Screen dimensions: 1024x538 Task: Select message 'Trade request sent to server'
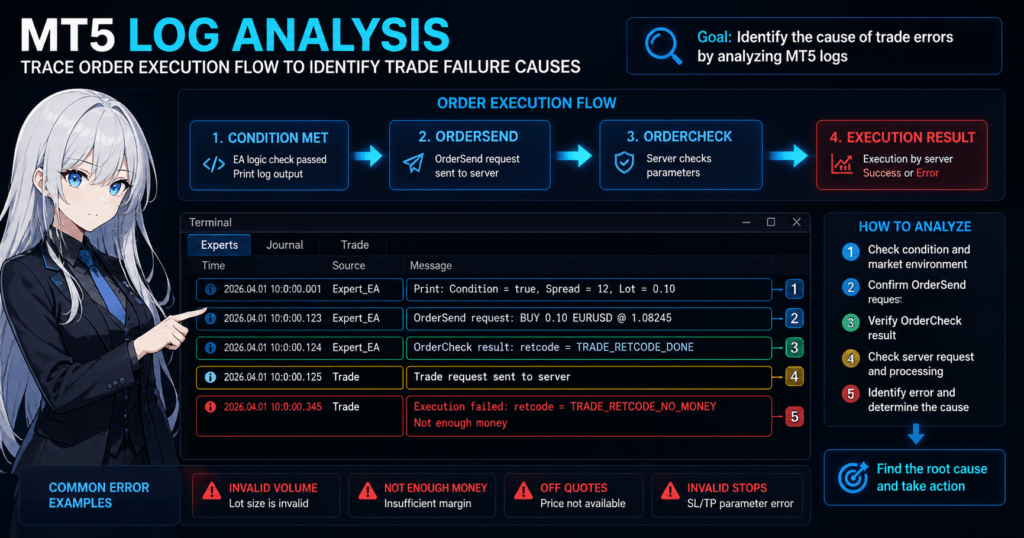click(492, 377)
